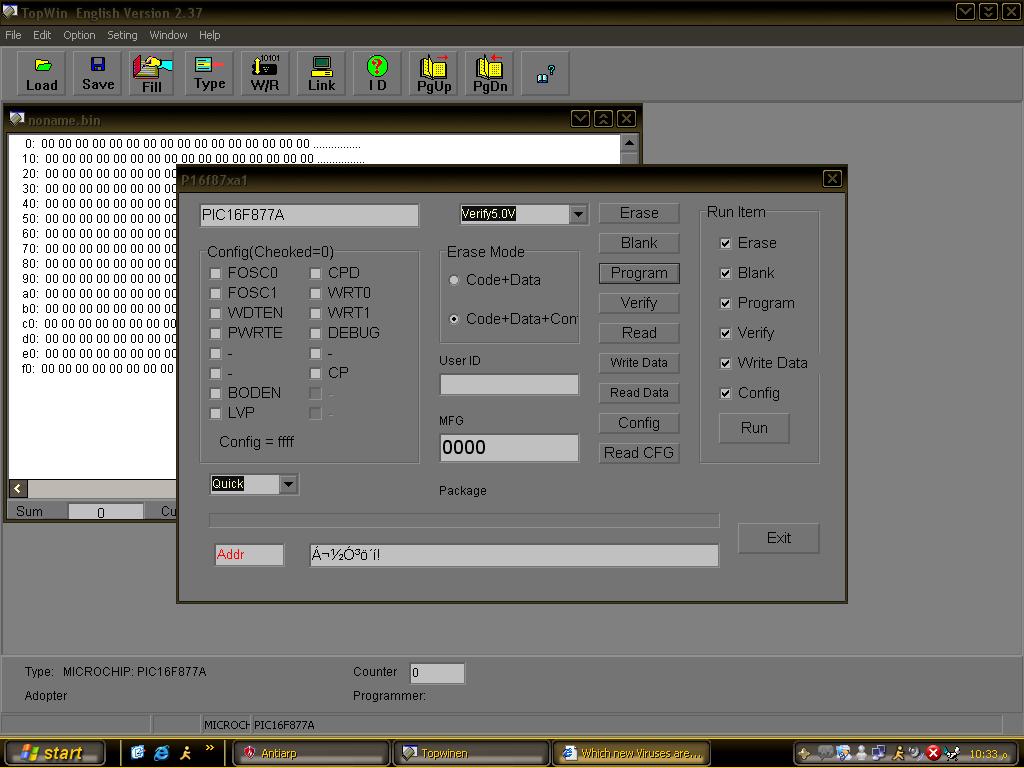Click the Save toolbar icon
This screenshot has width=1024, height=768.
(98, 74)
